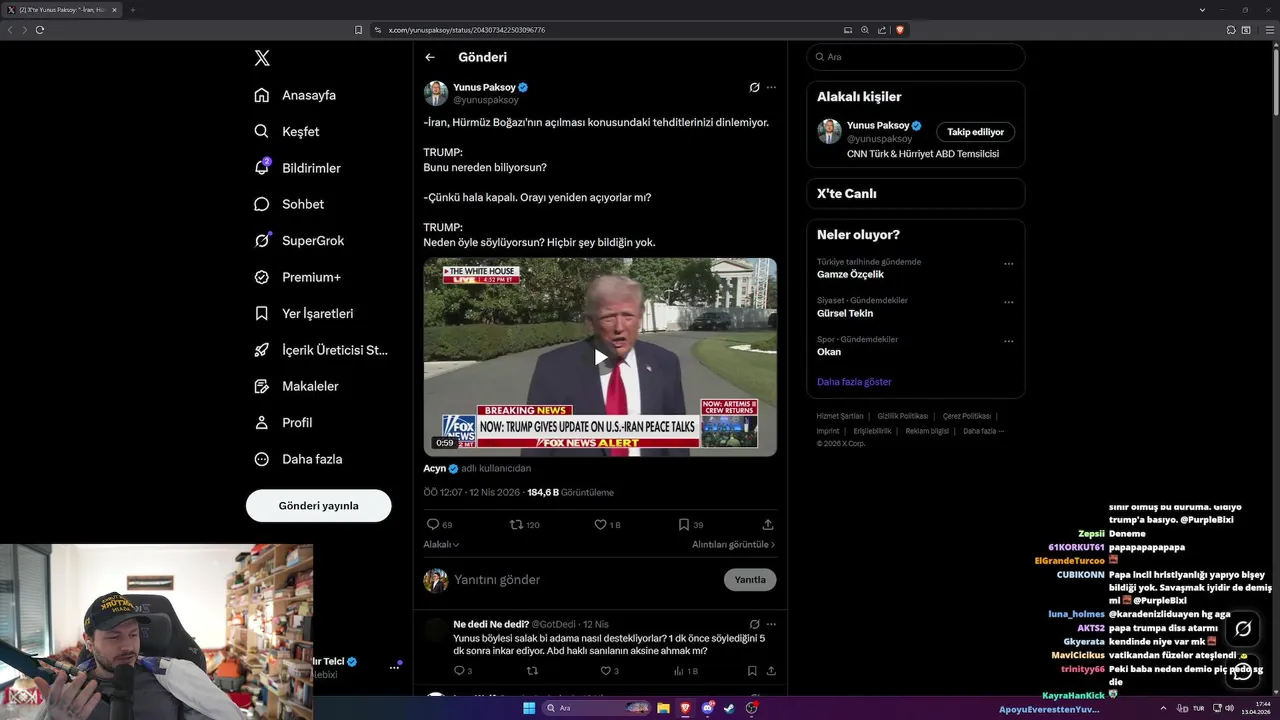Repost the post with 120 reposts
The height and width of the screenshot is (720, 1280).
[x=525, y=524]
